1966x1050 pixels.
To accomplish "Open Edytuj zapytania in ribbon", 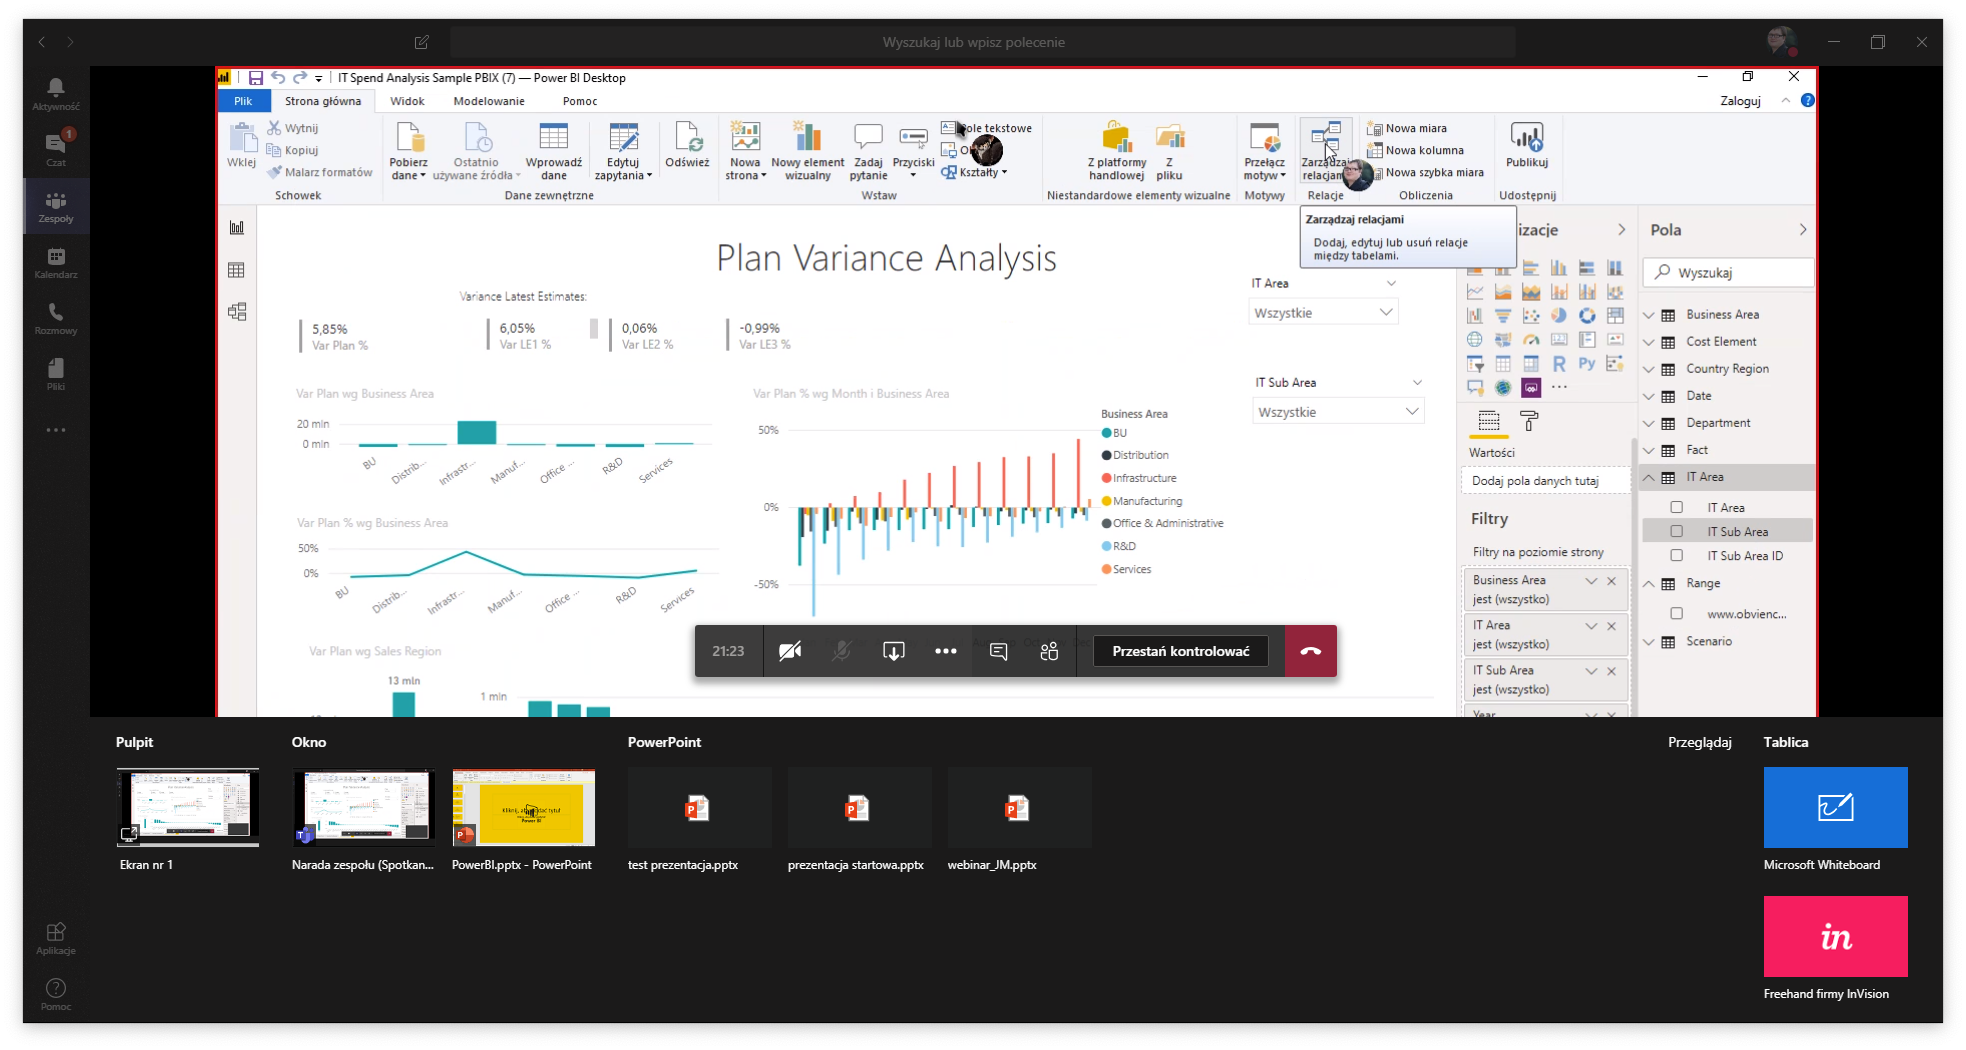I will point(623,151).
